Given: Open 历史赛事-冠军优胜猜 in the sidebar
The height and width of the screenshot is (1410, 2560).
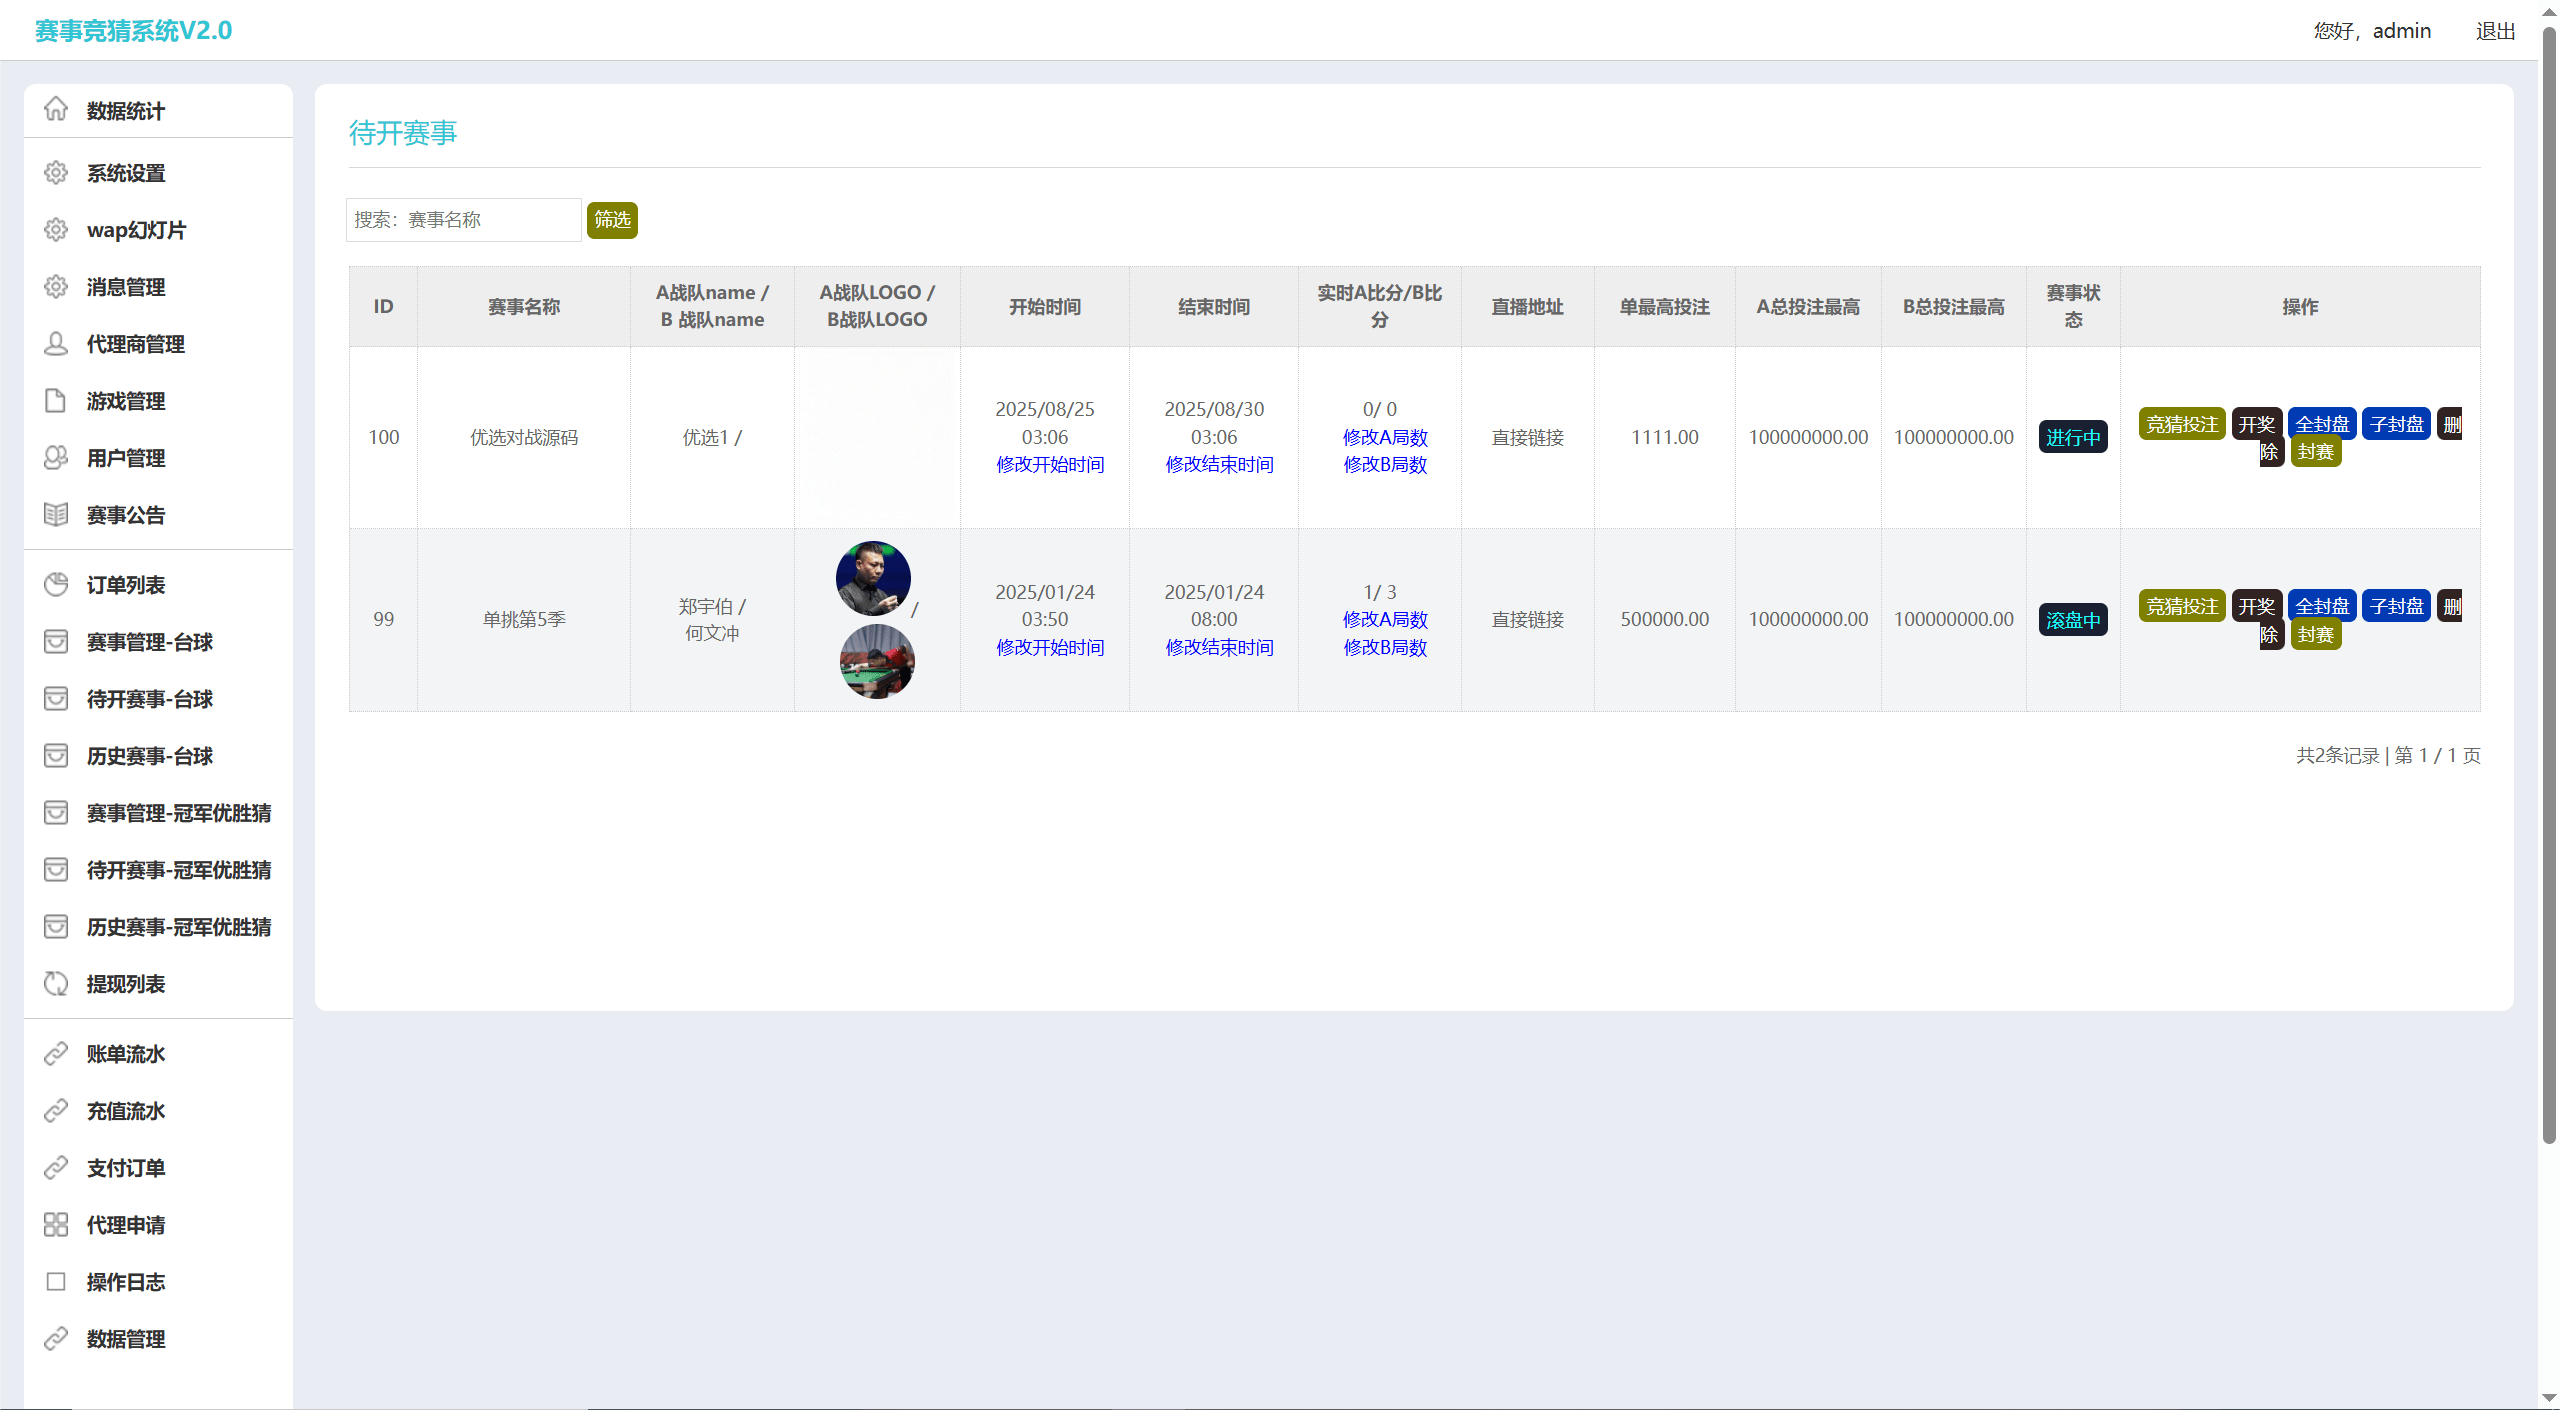Looking at the screenshot, I should pyautogui.click(x=179, y=927).
